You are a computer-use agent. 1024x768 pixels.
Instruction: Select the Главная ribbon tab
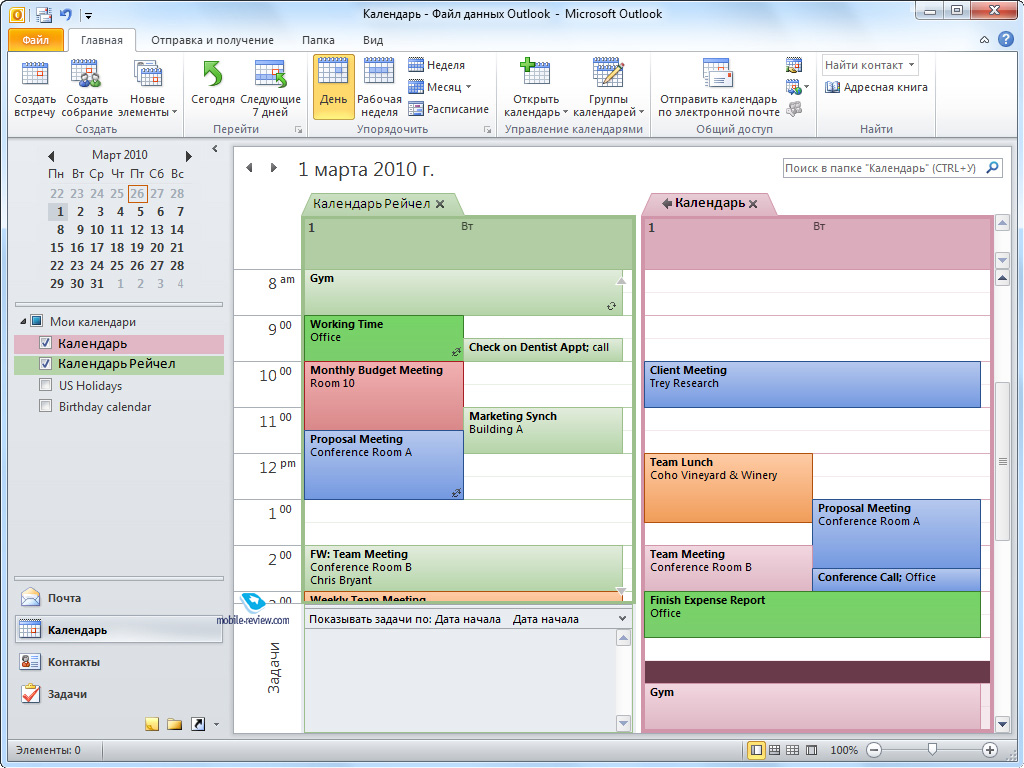coord(102,40)
